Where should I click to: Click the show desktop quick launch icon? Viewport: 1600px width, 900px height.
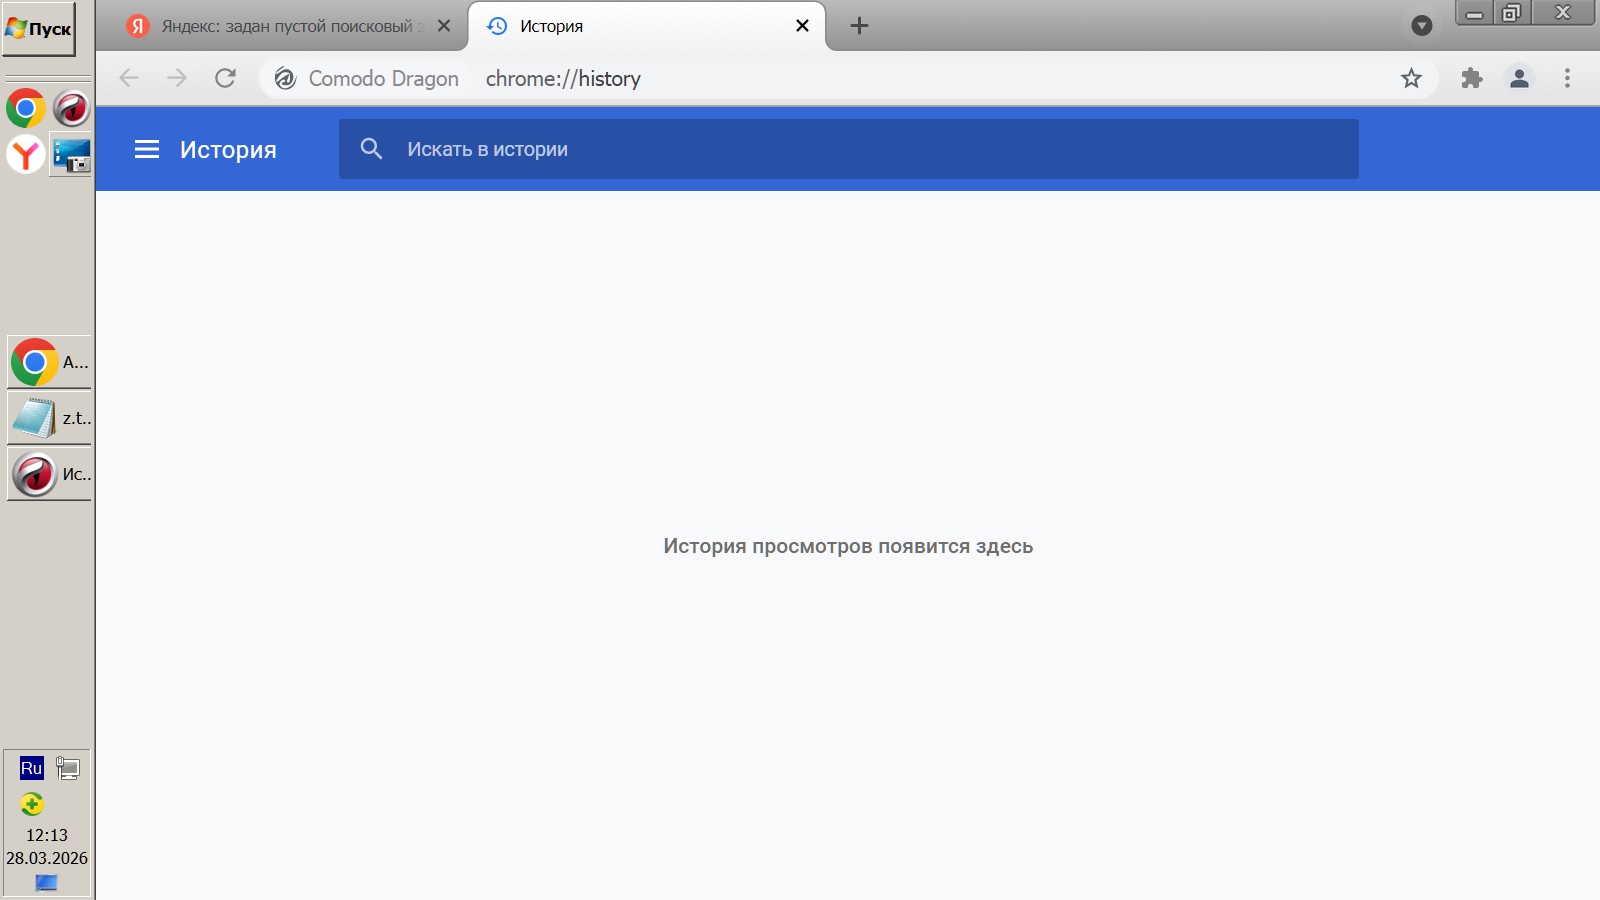click(71, 154)
